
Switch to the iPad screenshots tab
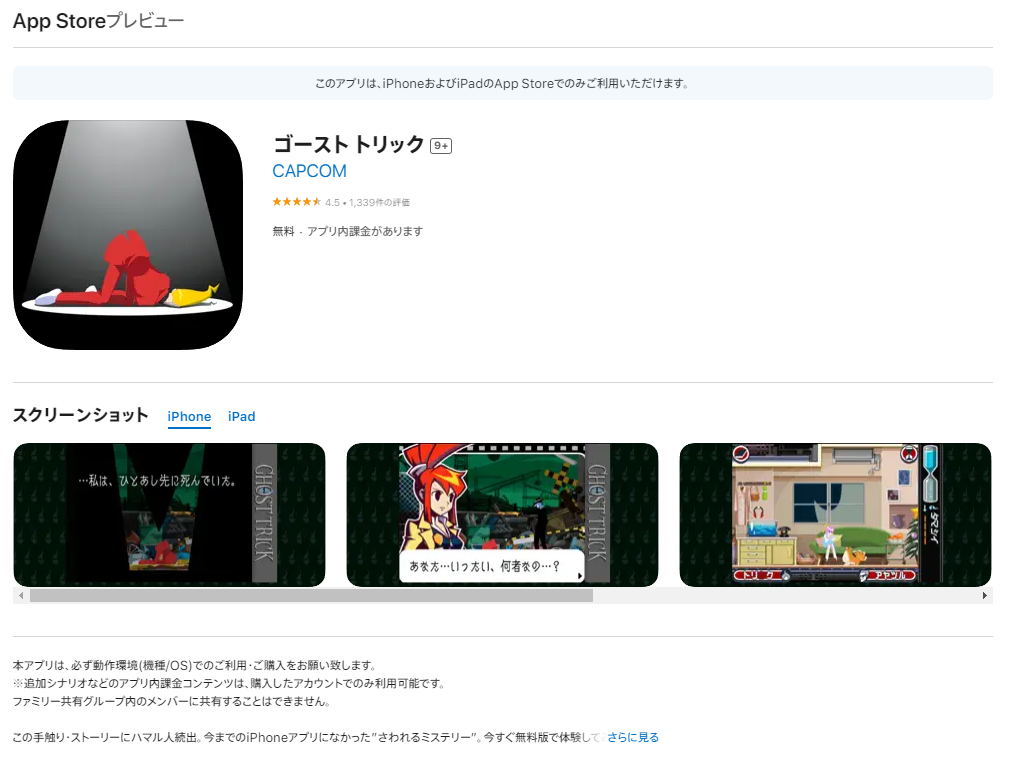pos(241,417)
